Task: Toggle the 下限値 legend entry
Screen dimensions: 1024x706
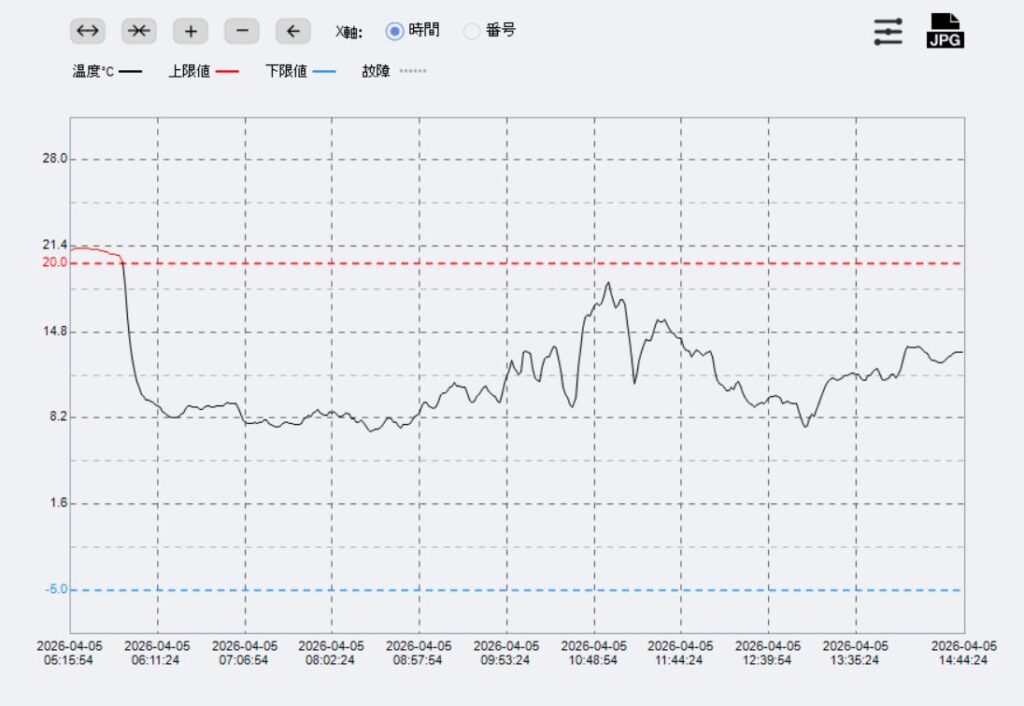Action: click(300, 72)
